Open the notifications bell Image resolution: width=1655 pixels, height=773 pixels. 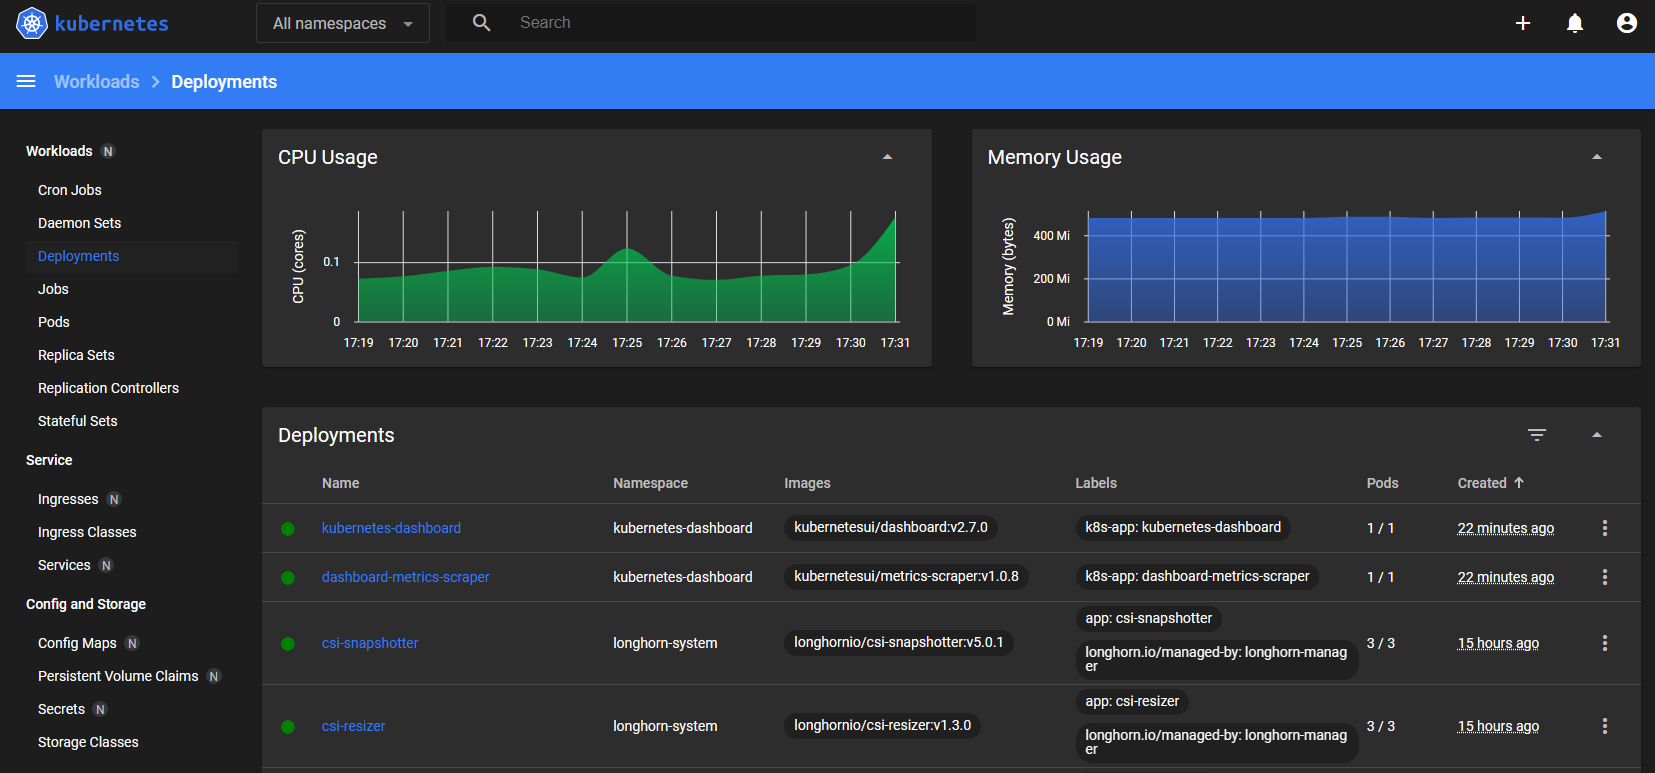1574,23
